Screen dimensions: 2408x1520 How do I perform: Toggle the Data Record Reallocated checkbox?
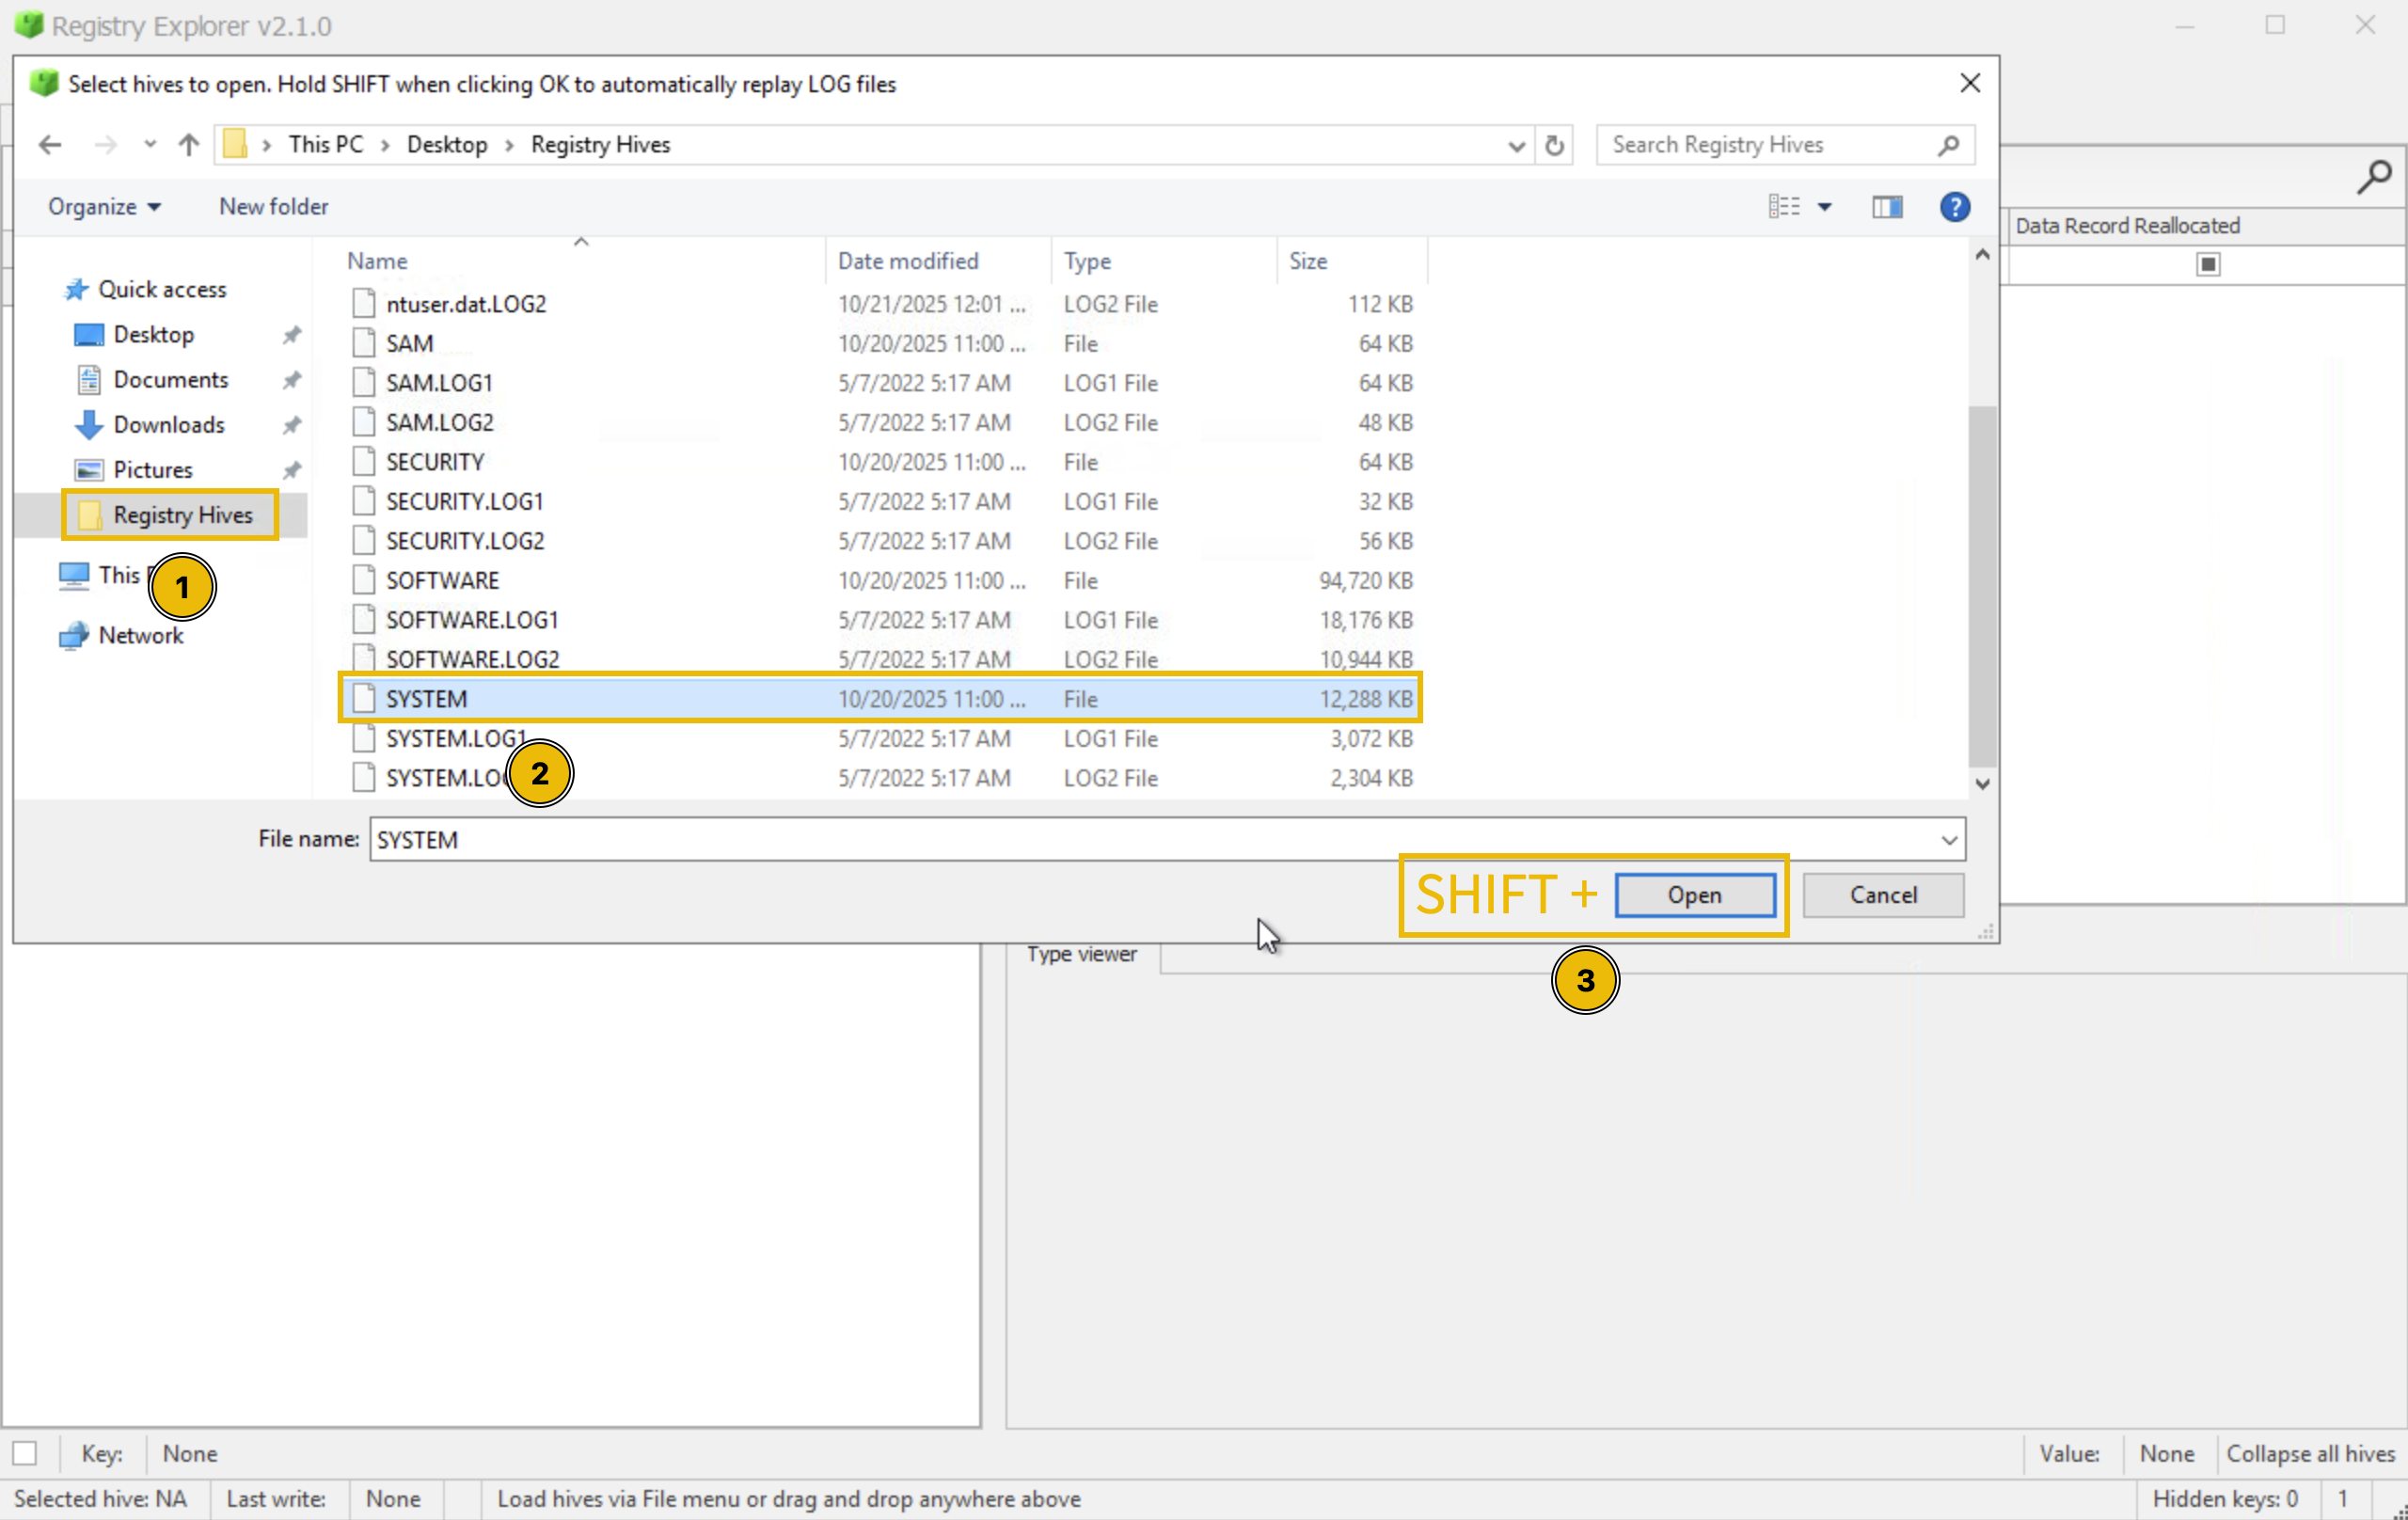tap(2208, 264)
